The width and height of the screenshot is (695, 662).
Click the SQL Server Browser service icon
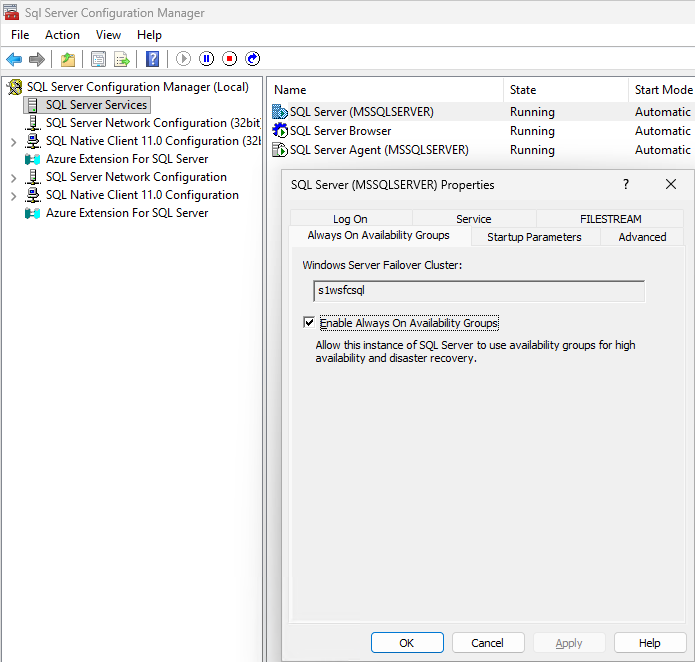tap(280, 131)
